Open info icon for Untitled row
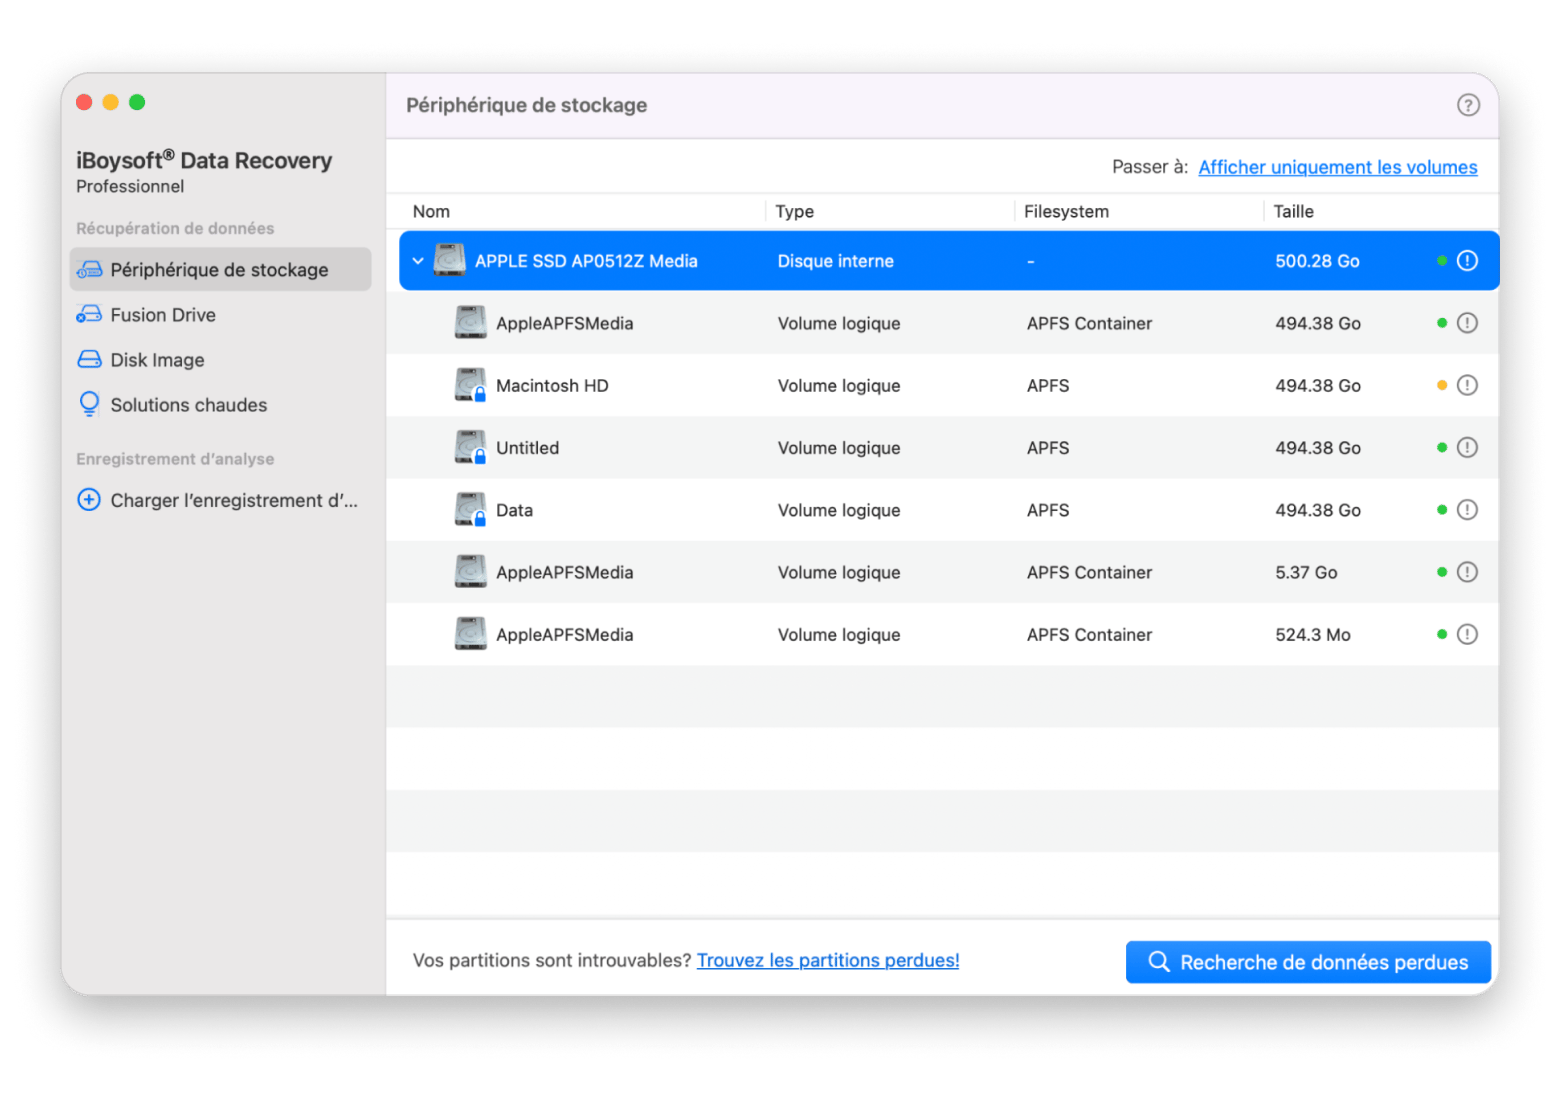 [x=1467, y=447]
